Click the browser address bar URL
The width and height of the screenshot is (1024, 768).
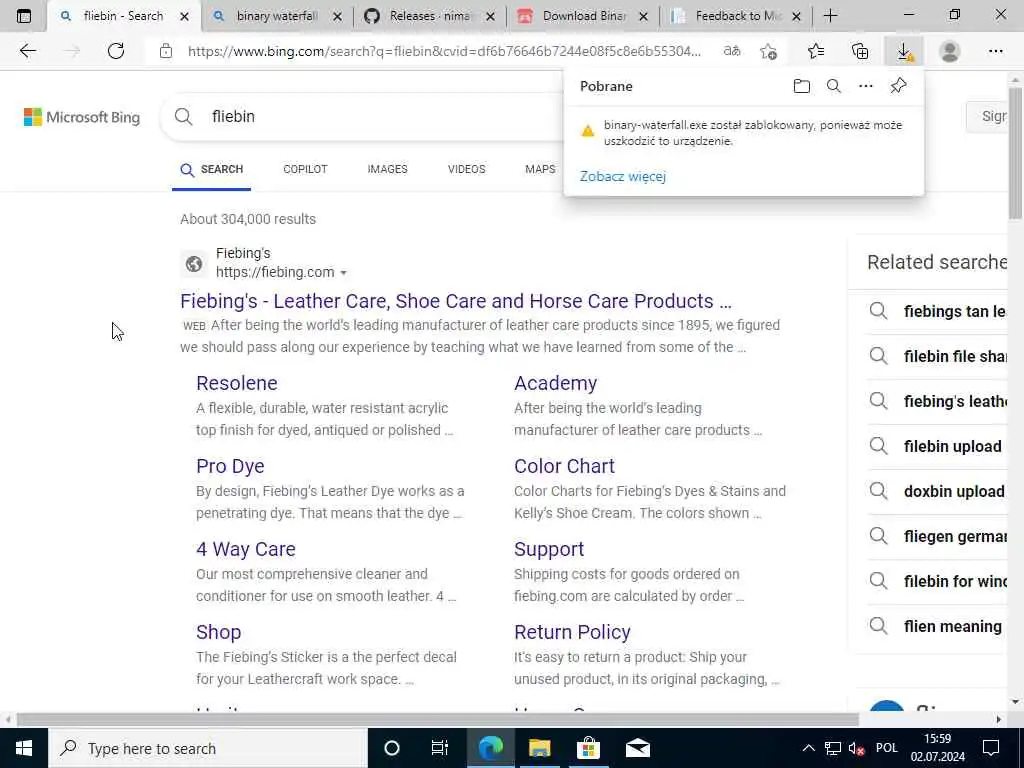click(x=444, y=51)
